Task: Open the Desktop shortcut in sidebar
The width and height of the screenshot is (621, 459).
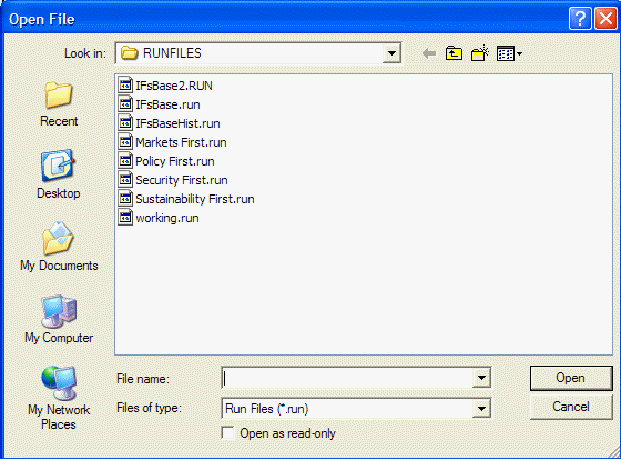Action: pyautogui.click(x=59, y=174)
